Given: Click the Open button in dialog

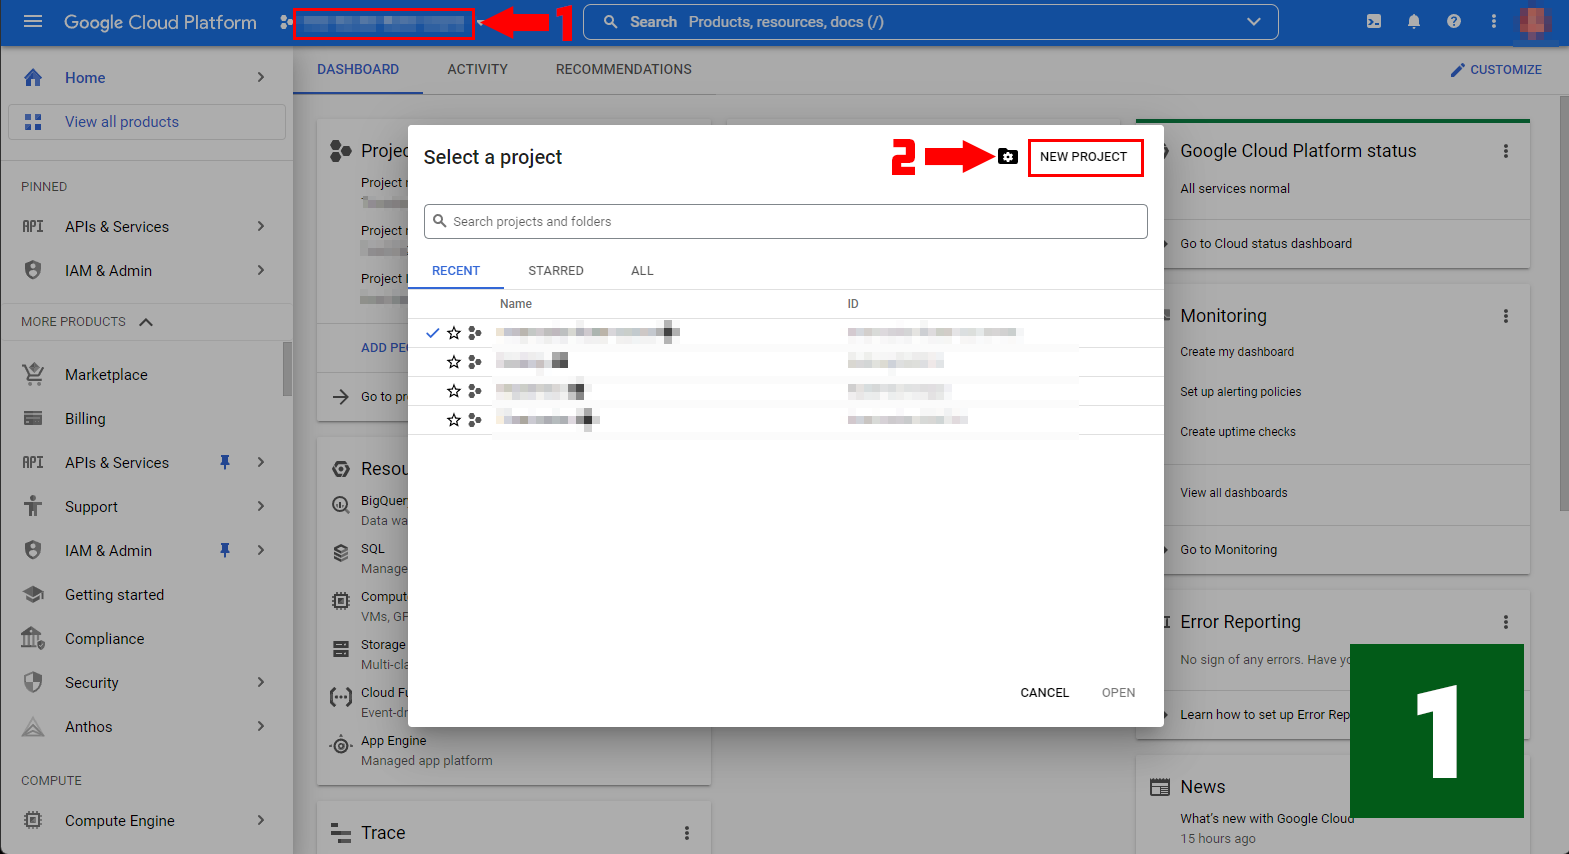Looking at the screenshot, I should tap(1119, 692).
